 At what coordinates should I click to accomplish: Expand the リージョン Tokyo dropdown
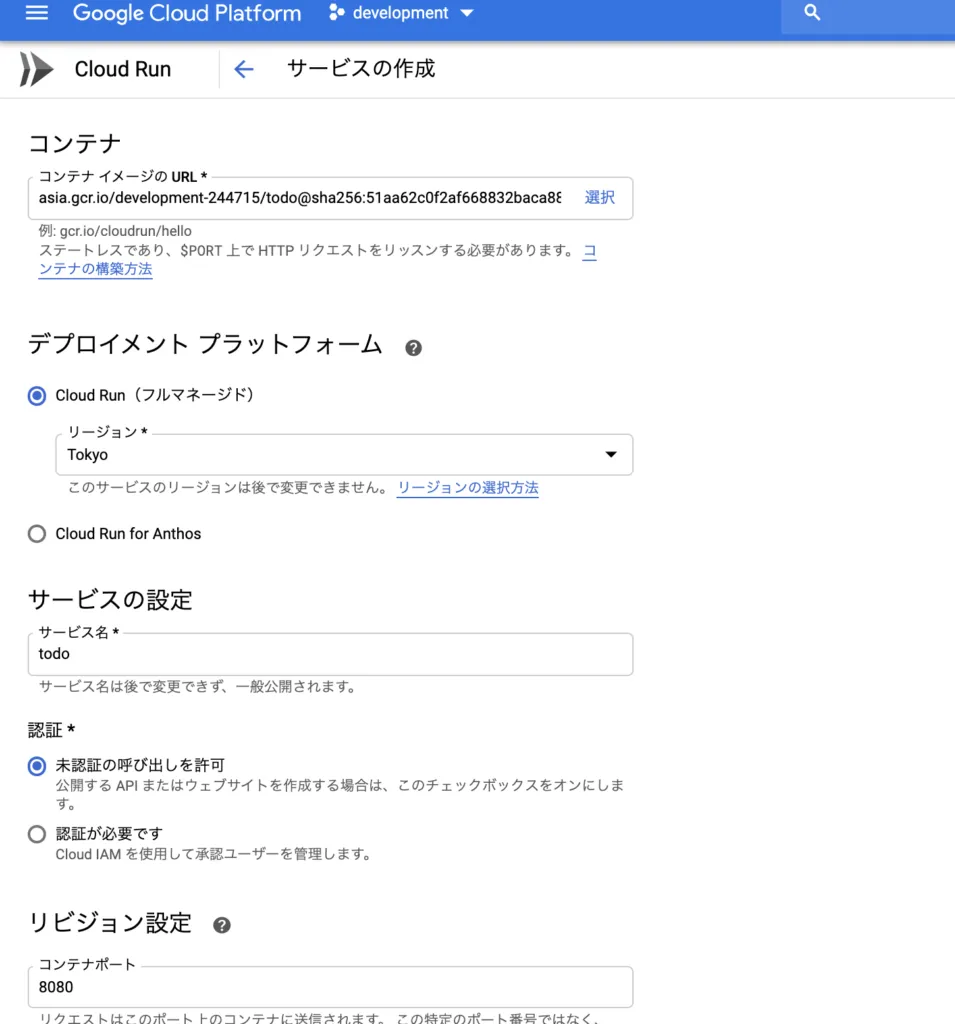point(344,455)
